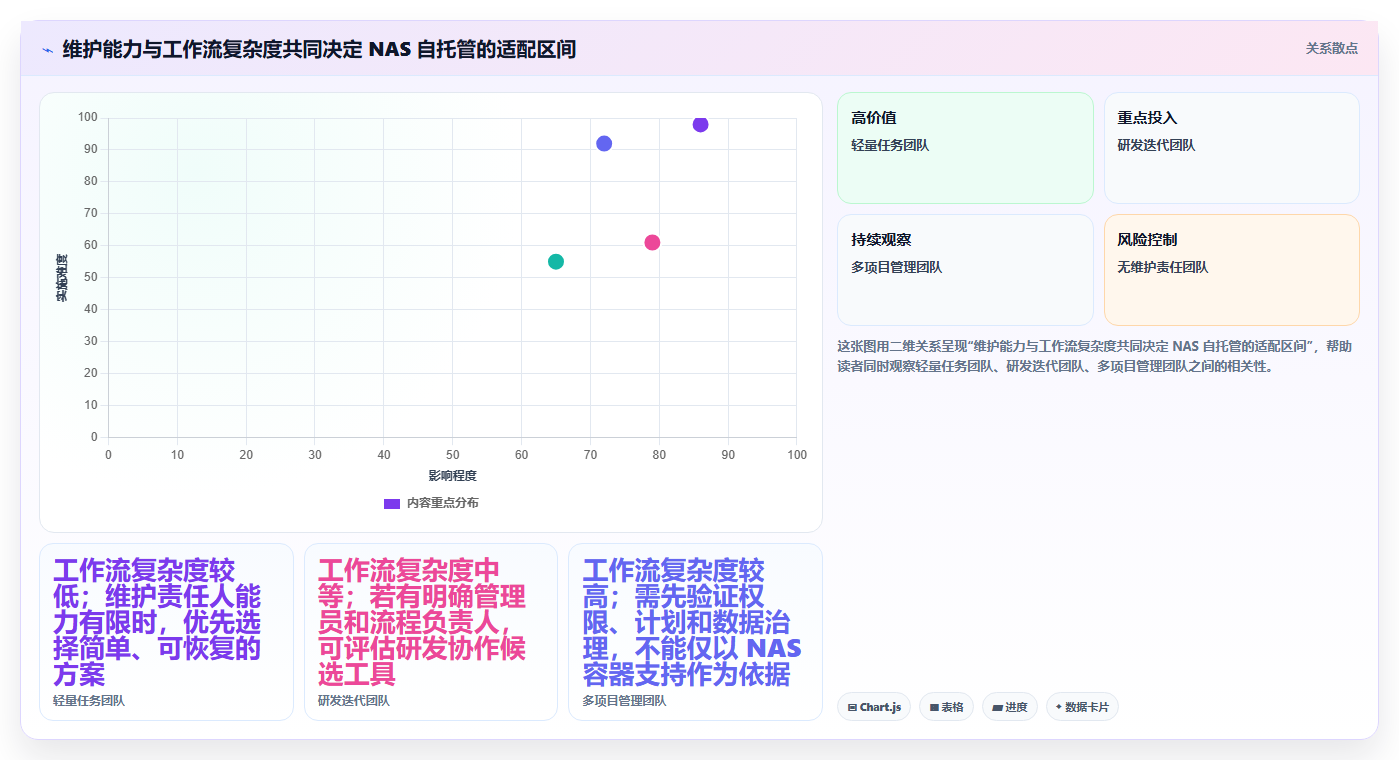Click the 内容重点分布 legend label
The image size is (1399, 760).
[x=442, y=503]
